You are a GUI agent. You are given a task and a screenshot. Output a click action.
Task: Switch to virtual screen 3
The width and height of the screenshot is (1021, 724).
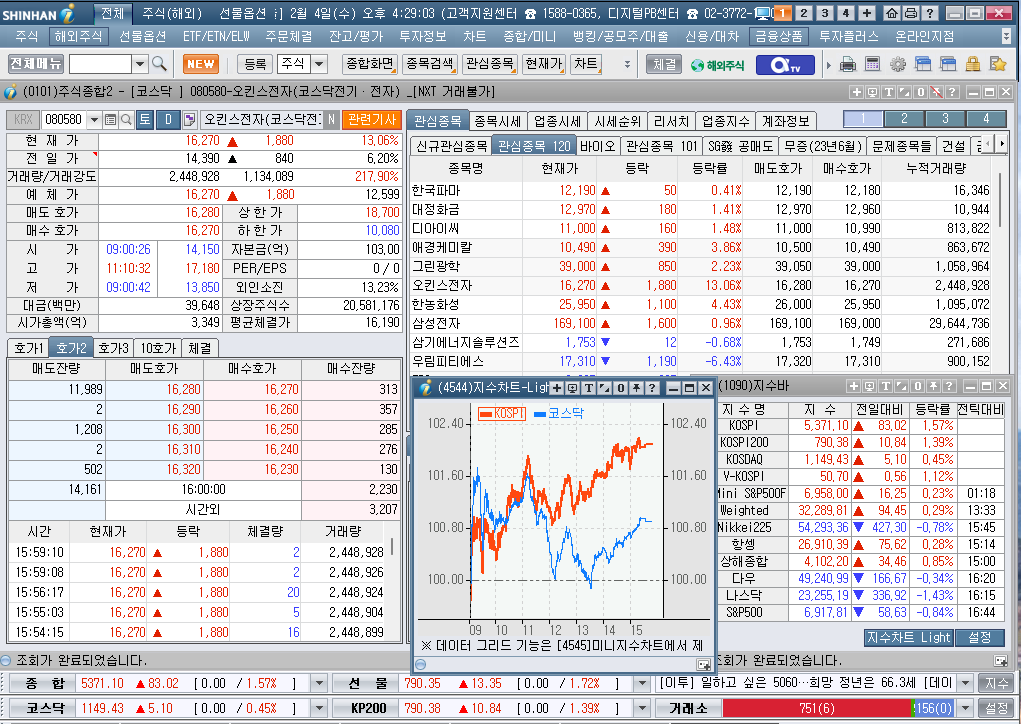(x=825, y=13)
